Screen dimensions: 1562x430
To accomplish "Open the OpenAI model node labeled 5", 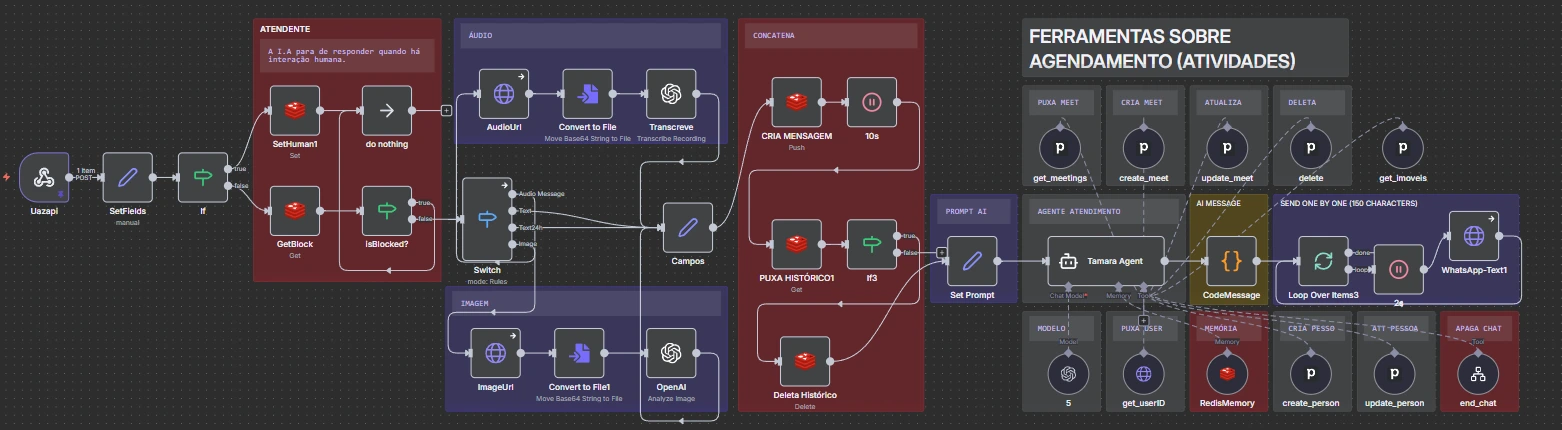I will point(1068,374).
